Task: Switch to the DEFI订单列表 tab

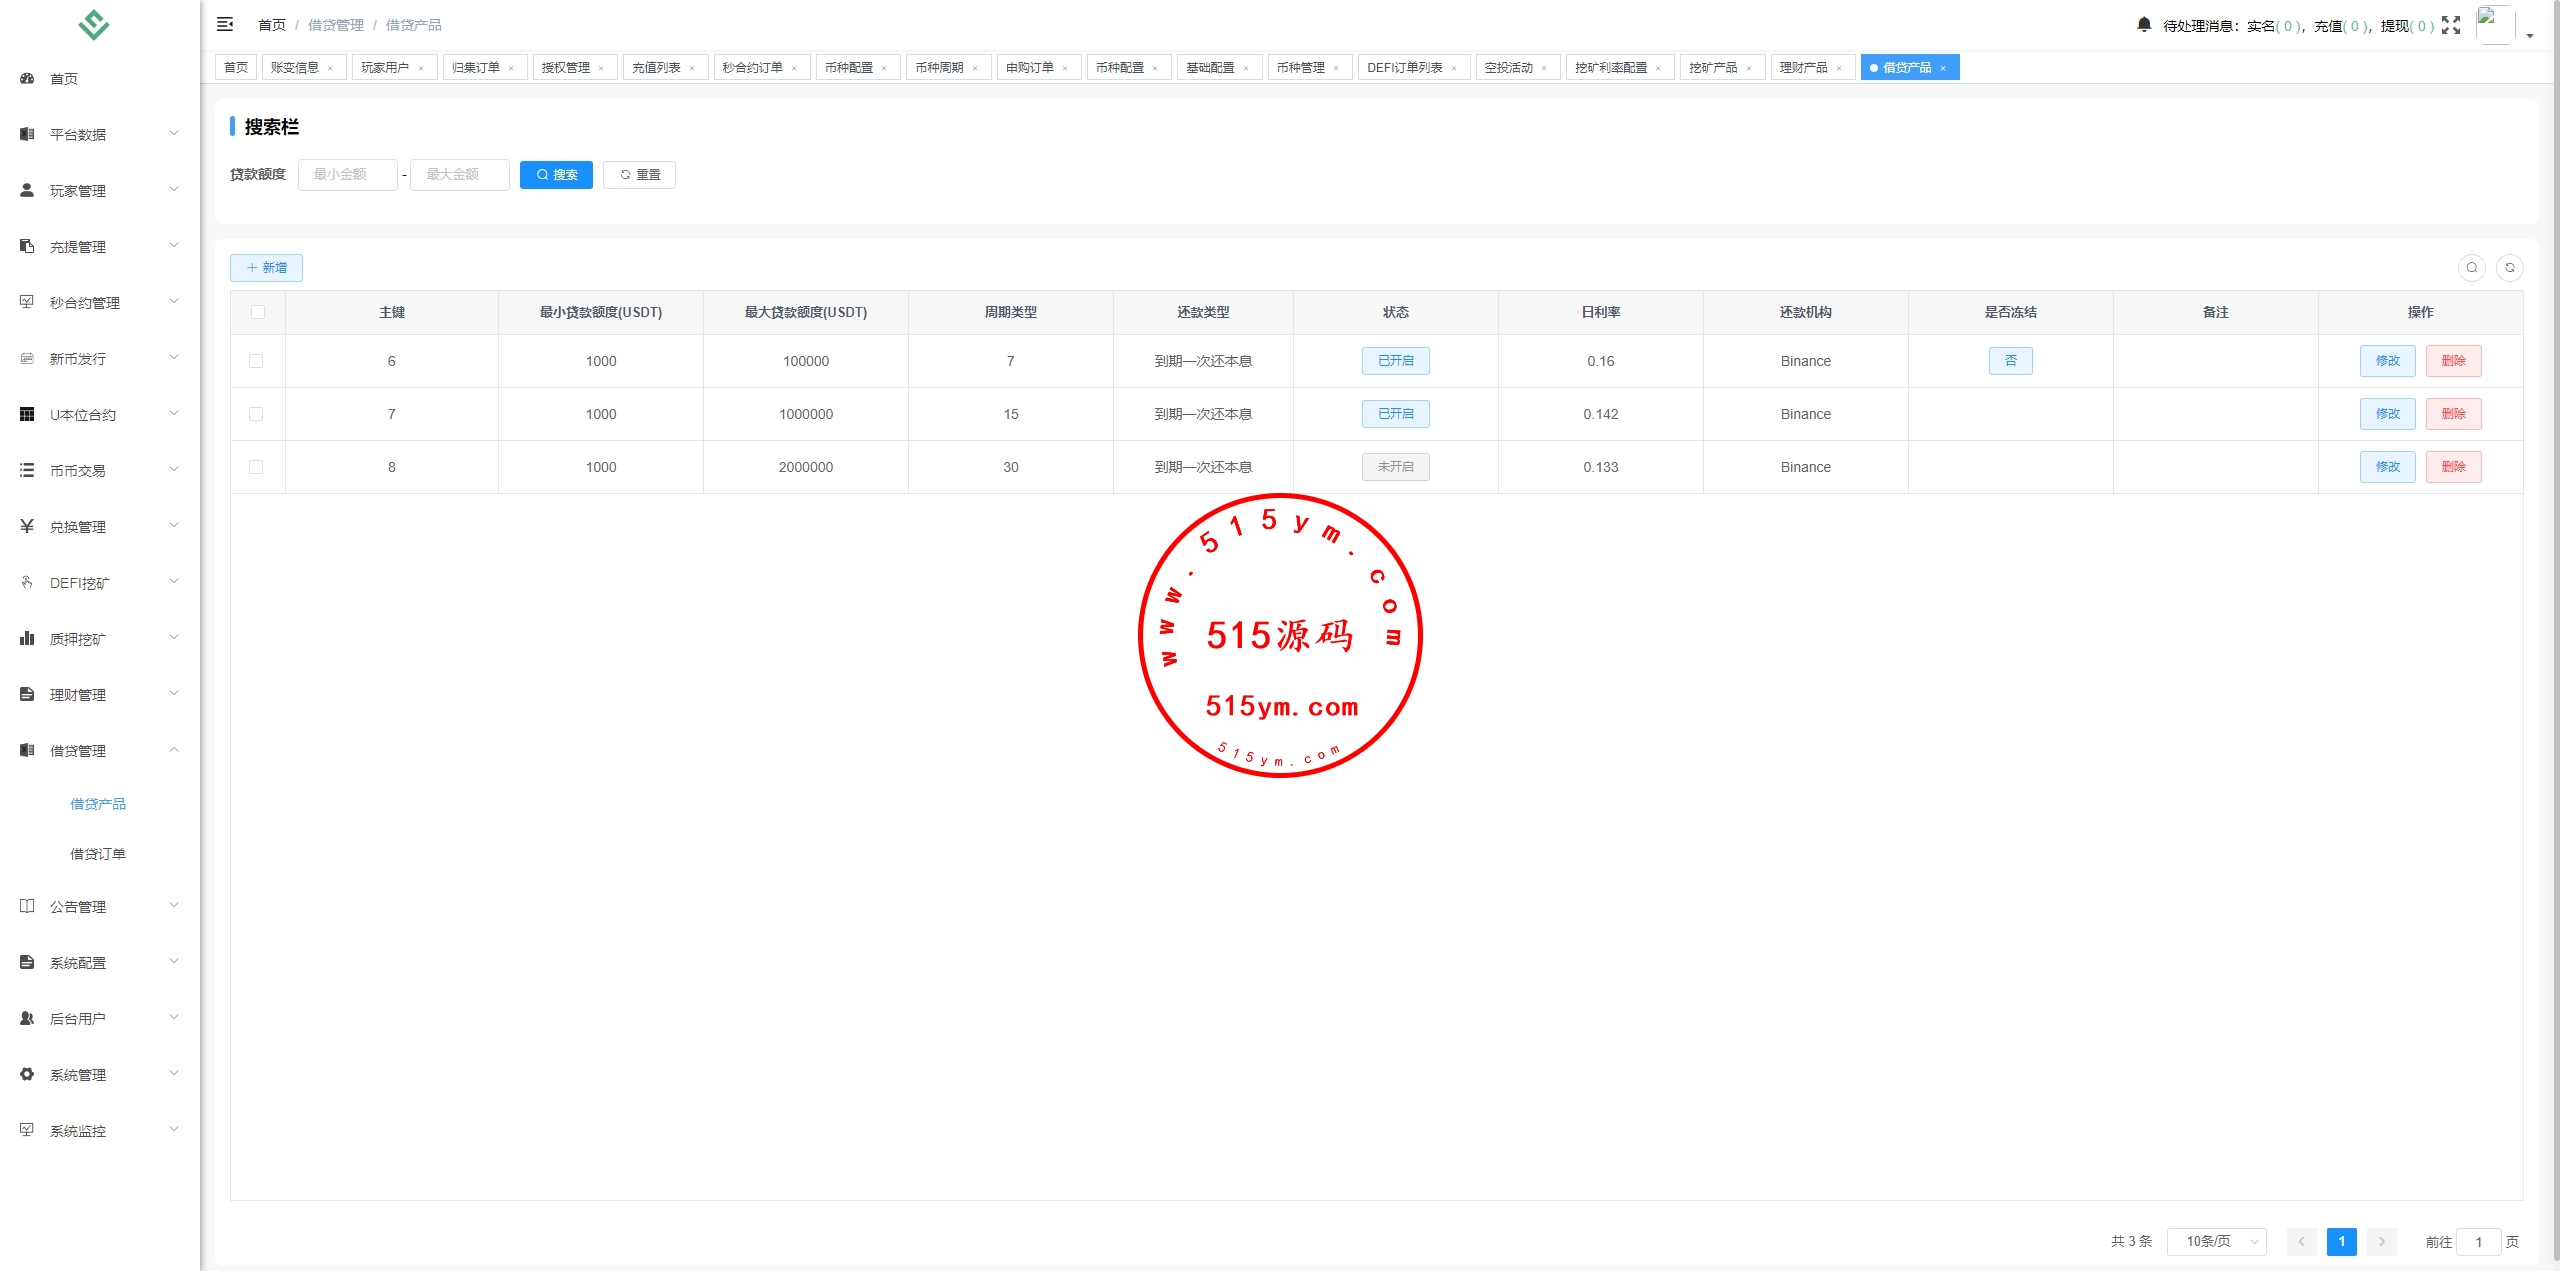Action: tap(1404, 68)
